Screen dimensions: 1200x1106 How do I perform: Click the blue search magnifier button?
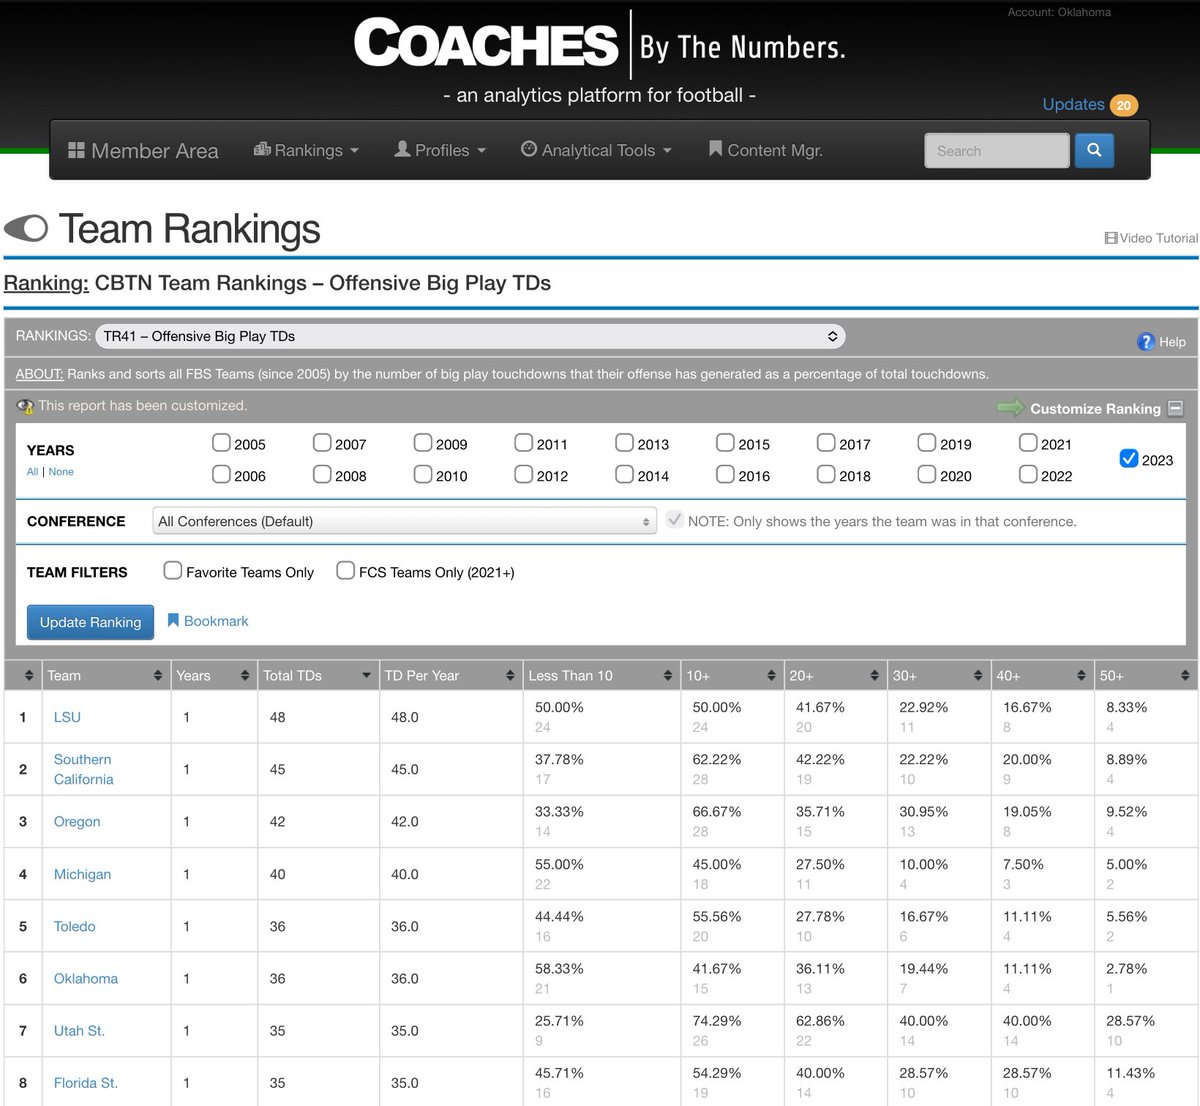point(1094,150)
